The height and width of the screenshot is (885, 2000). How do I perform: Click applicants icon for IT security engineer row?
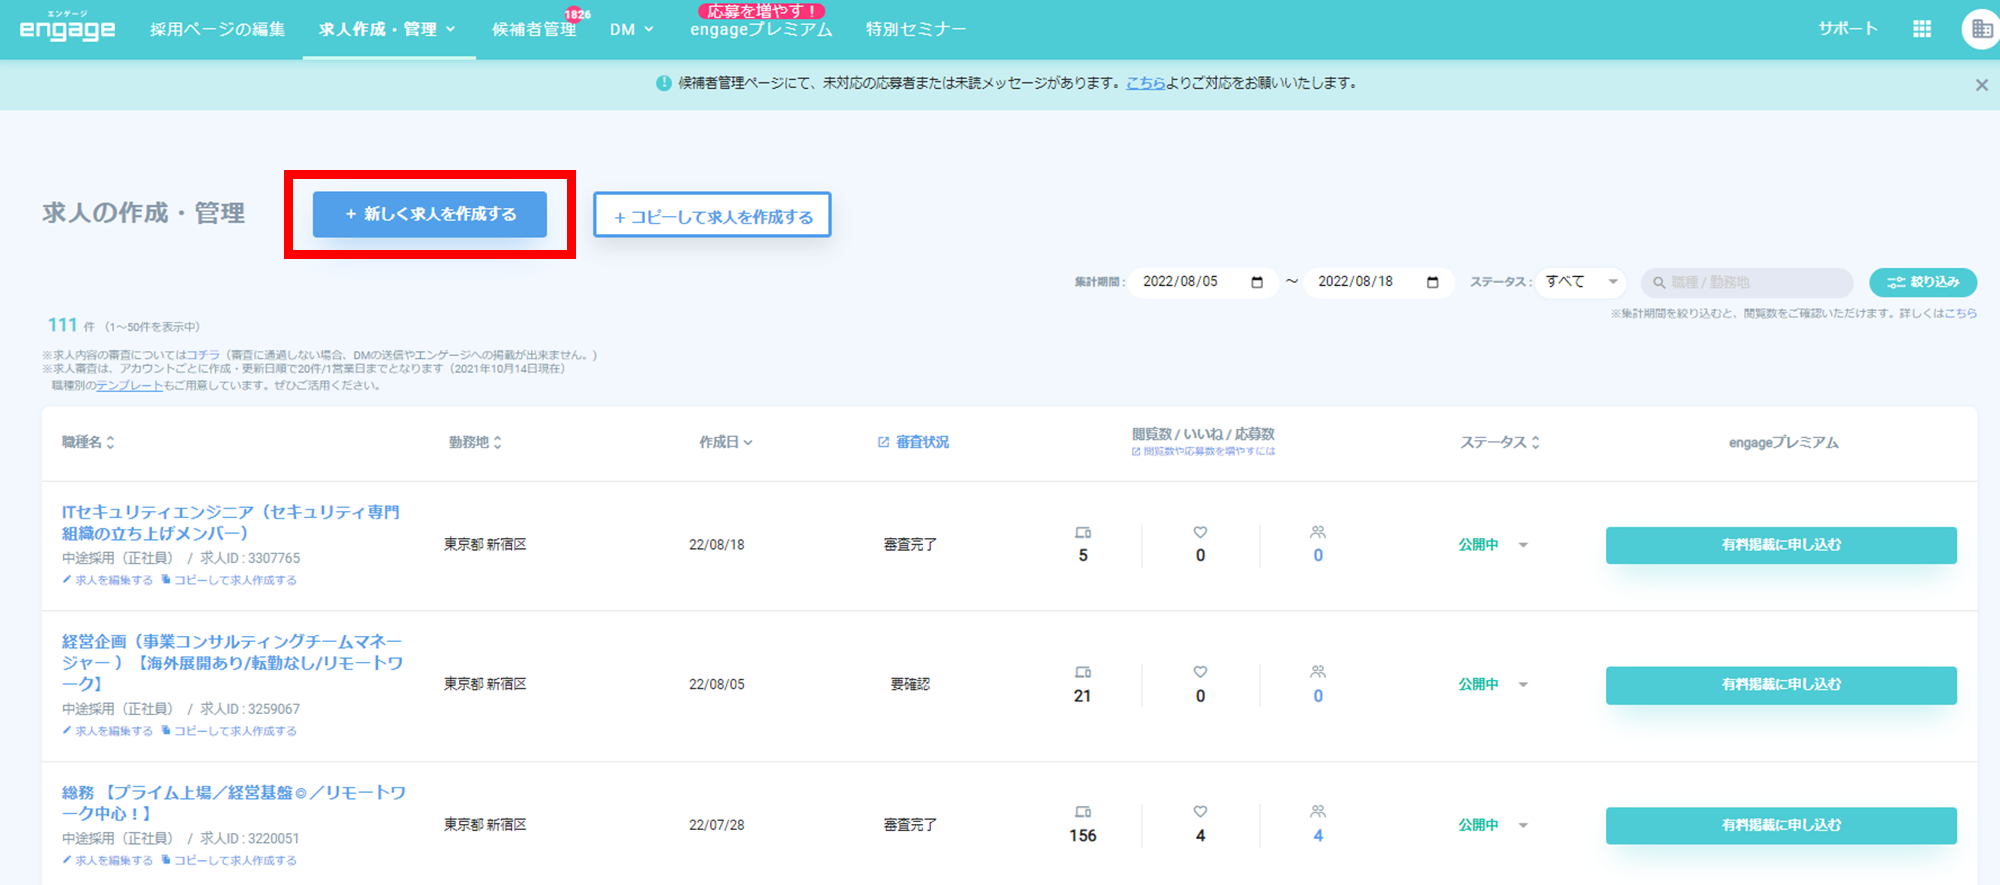click(1318, 532)
